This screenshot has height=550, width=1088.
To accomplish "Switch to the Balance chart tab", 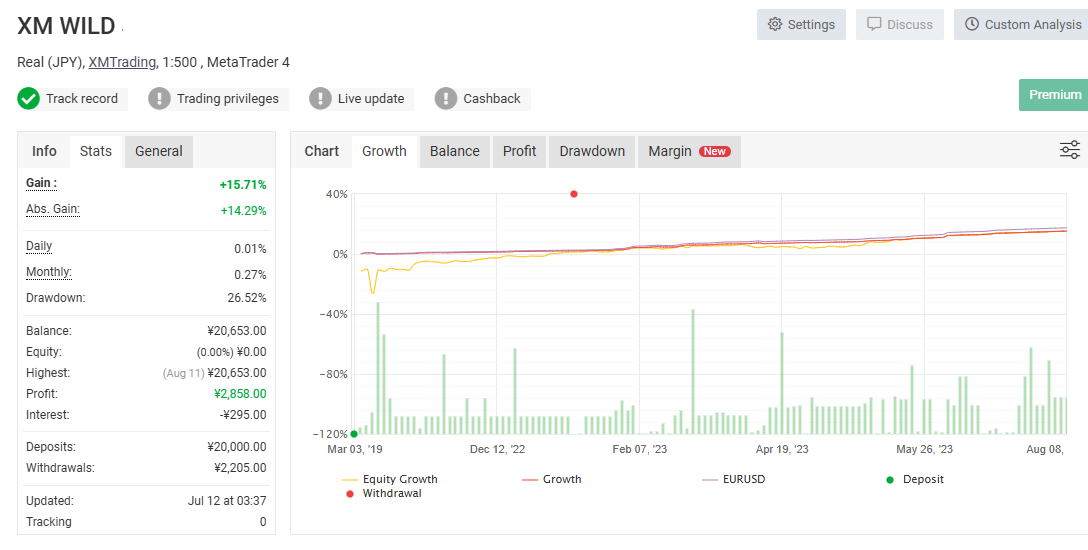I will (x=454, y=151).
